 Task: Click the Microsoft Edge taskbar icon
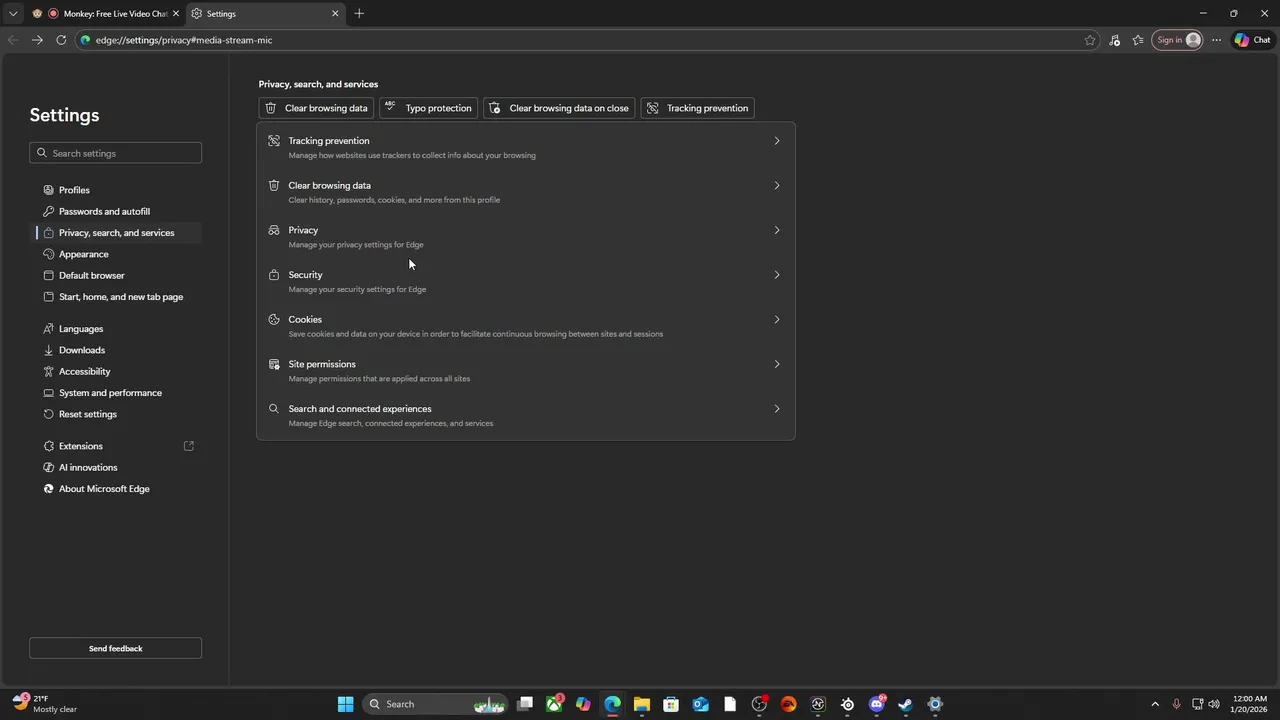coord(612,704)
